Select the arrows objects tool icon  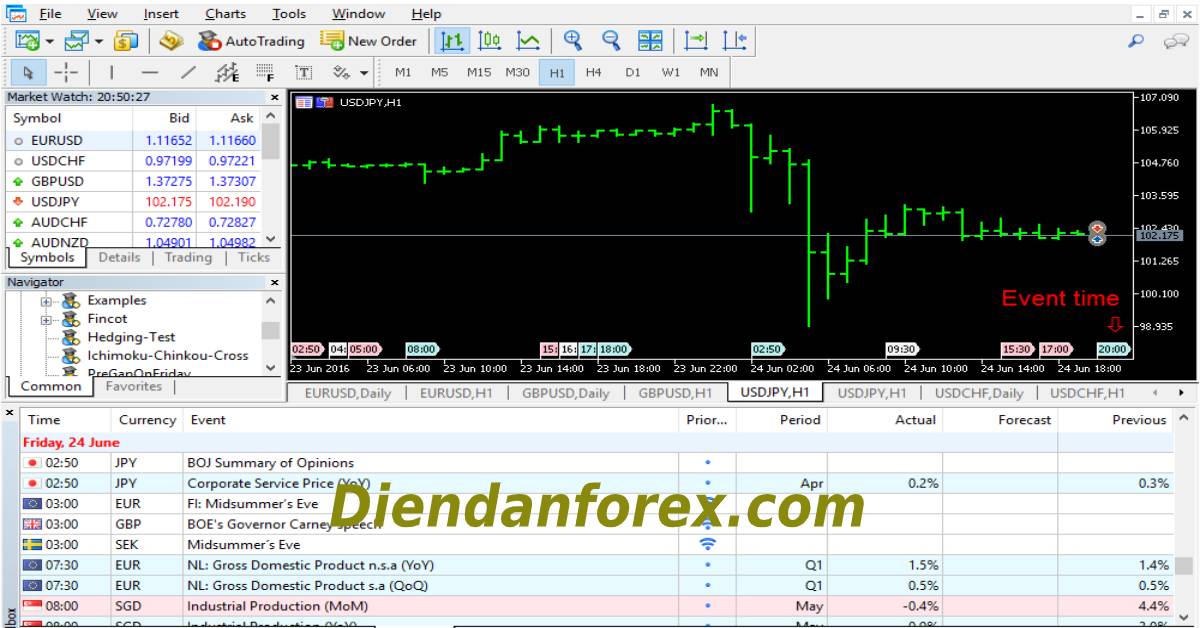341,72
